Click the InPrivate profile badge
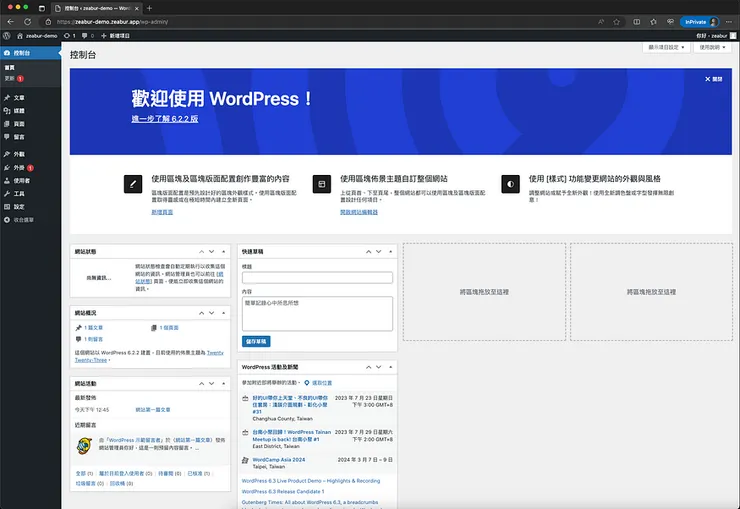Image resolution: width=740 pixels, height=509 pixels. click(x=699, y=22)
